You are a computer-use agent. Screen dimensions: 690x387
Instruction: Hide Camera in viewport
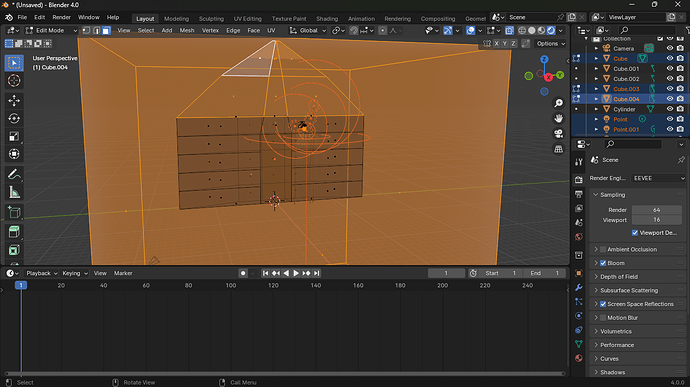pyautogui.click(x=670, y=48)
